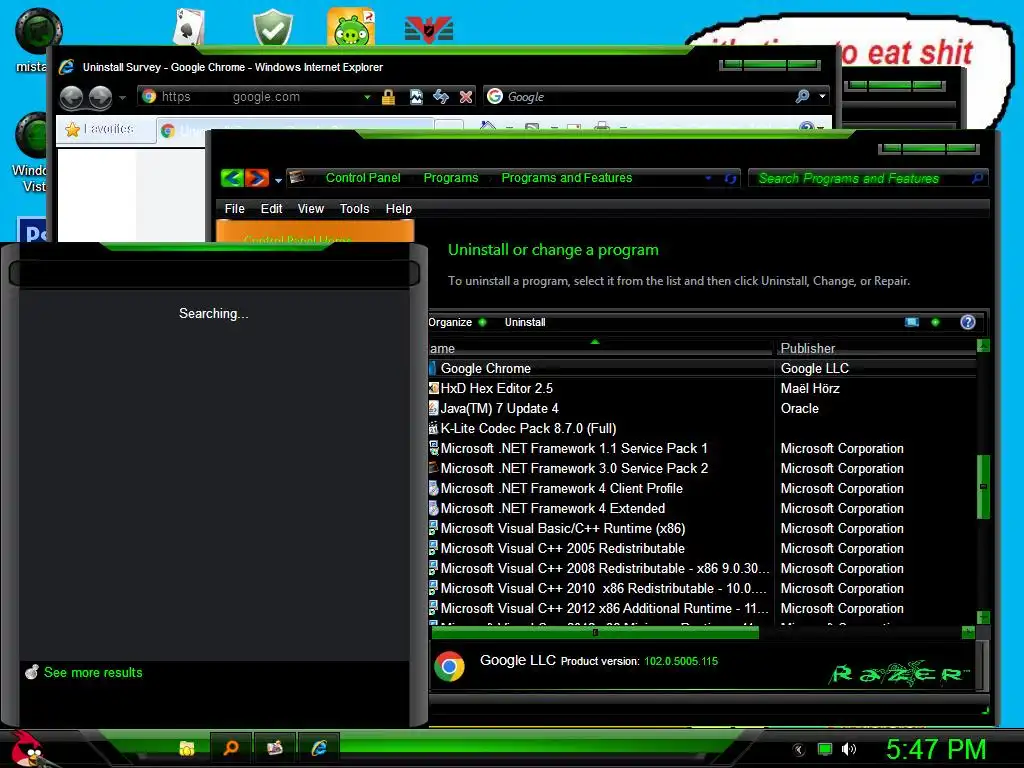Click the Angry Birds Start button
The width and height of the screenshot is (1024, 768).
[25, 748]
